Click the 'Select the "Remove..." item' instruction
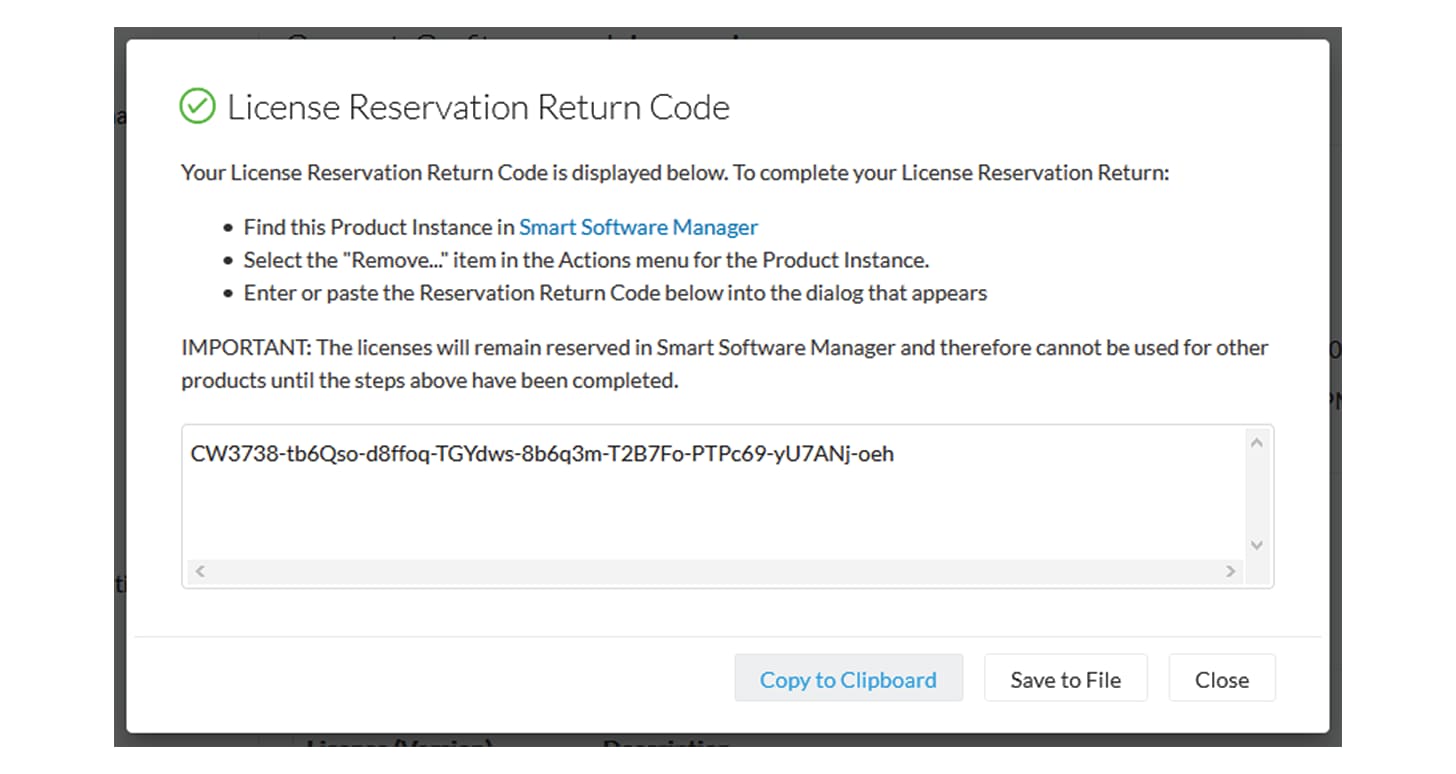 pos(587,260)
